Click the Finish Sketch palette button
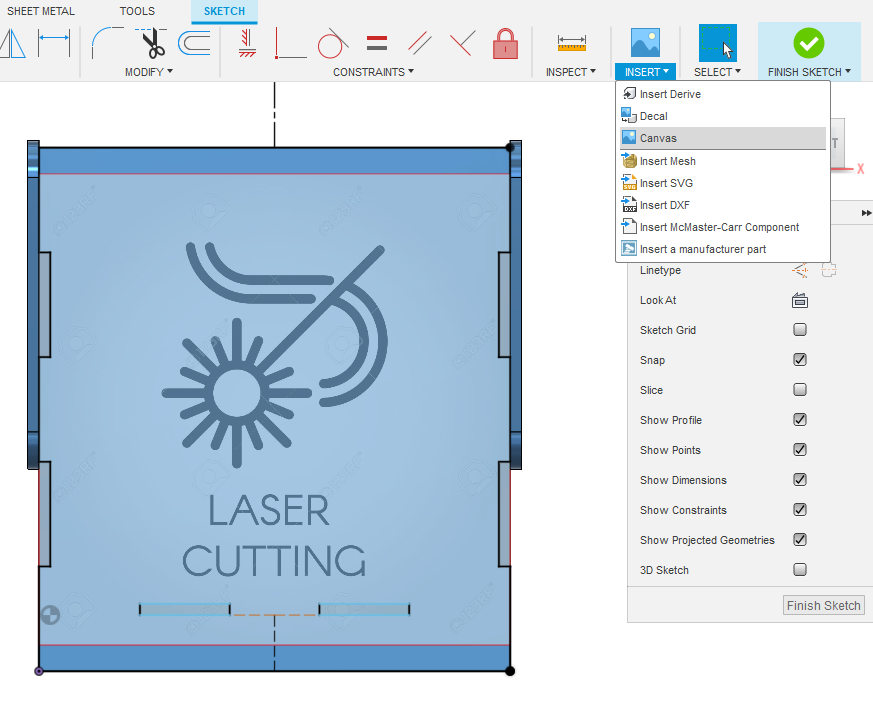 (823, 605)
